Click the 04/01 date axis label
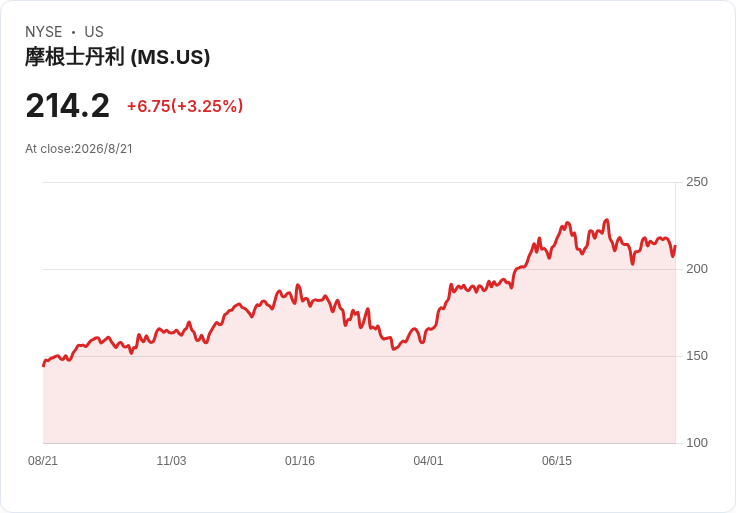The height and width of the screenshot is (513, 736). coord(428,461)
